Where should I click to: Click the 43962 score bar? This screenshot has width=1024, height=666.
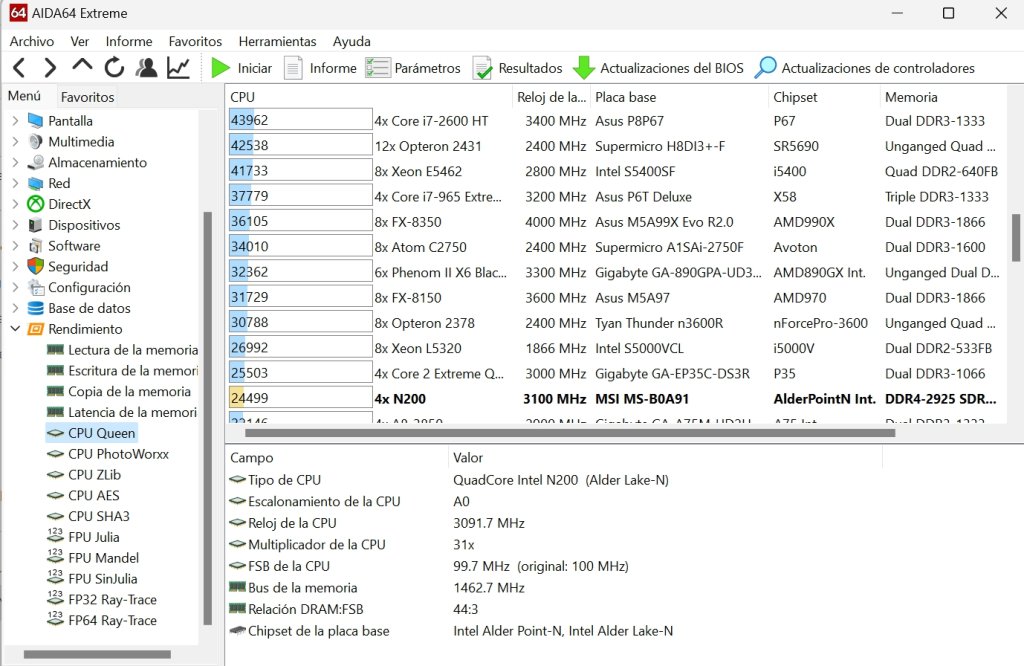[300, 120]
